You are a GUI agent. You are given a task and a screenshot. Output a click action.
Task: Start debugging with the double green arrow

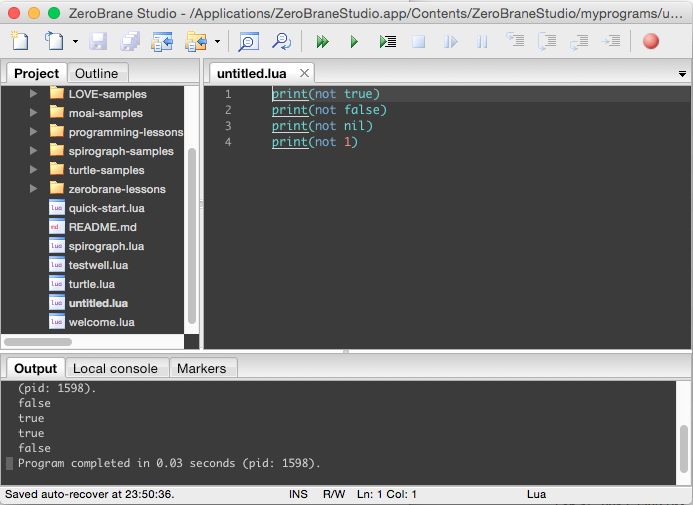pos(322,42)
